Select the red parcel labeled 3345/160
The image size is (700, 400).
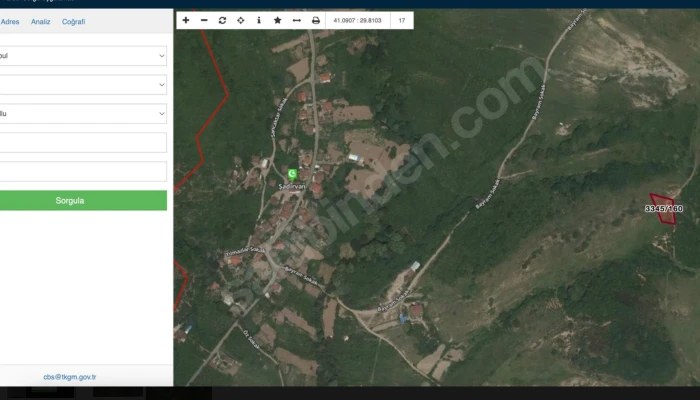663,209
